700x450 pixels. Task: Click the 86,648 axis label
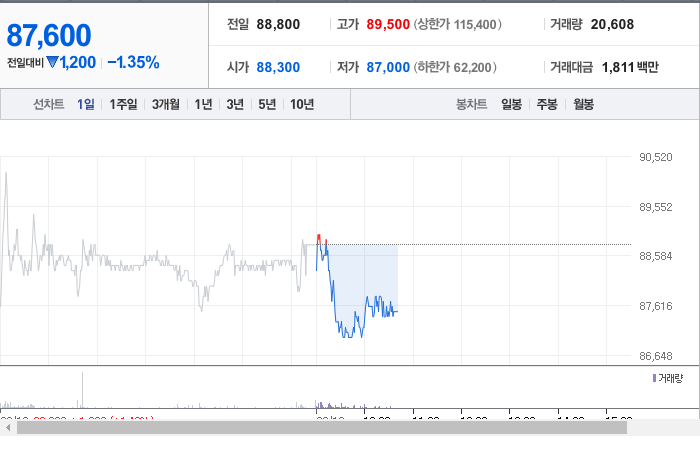[656, 356]
